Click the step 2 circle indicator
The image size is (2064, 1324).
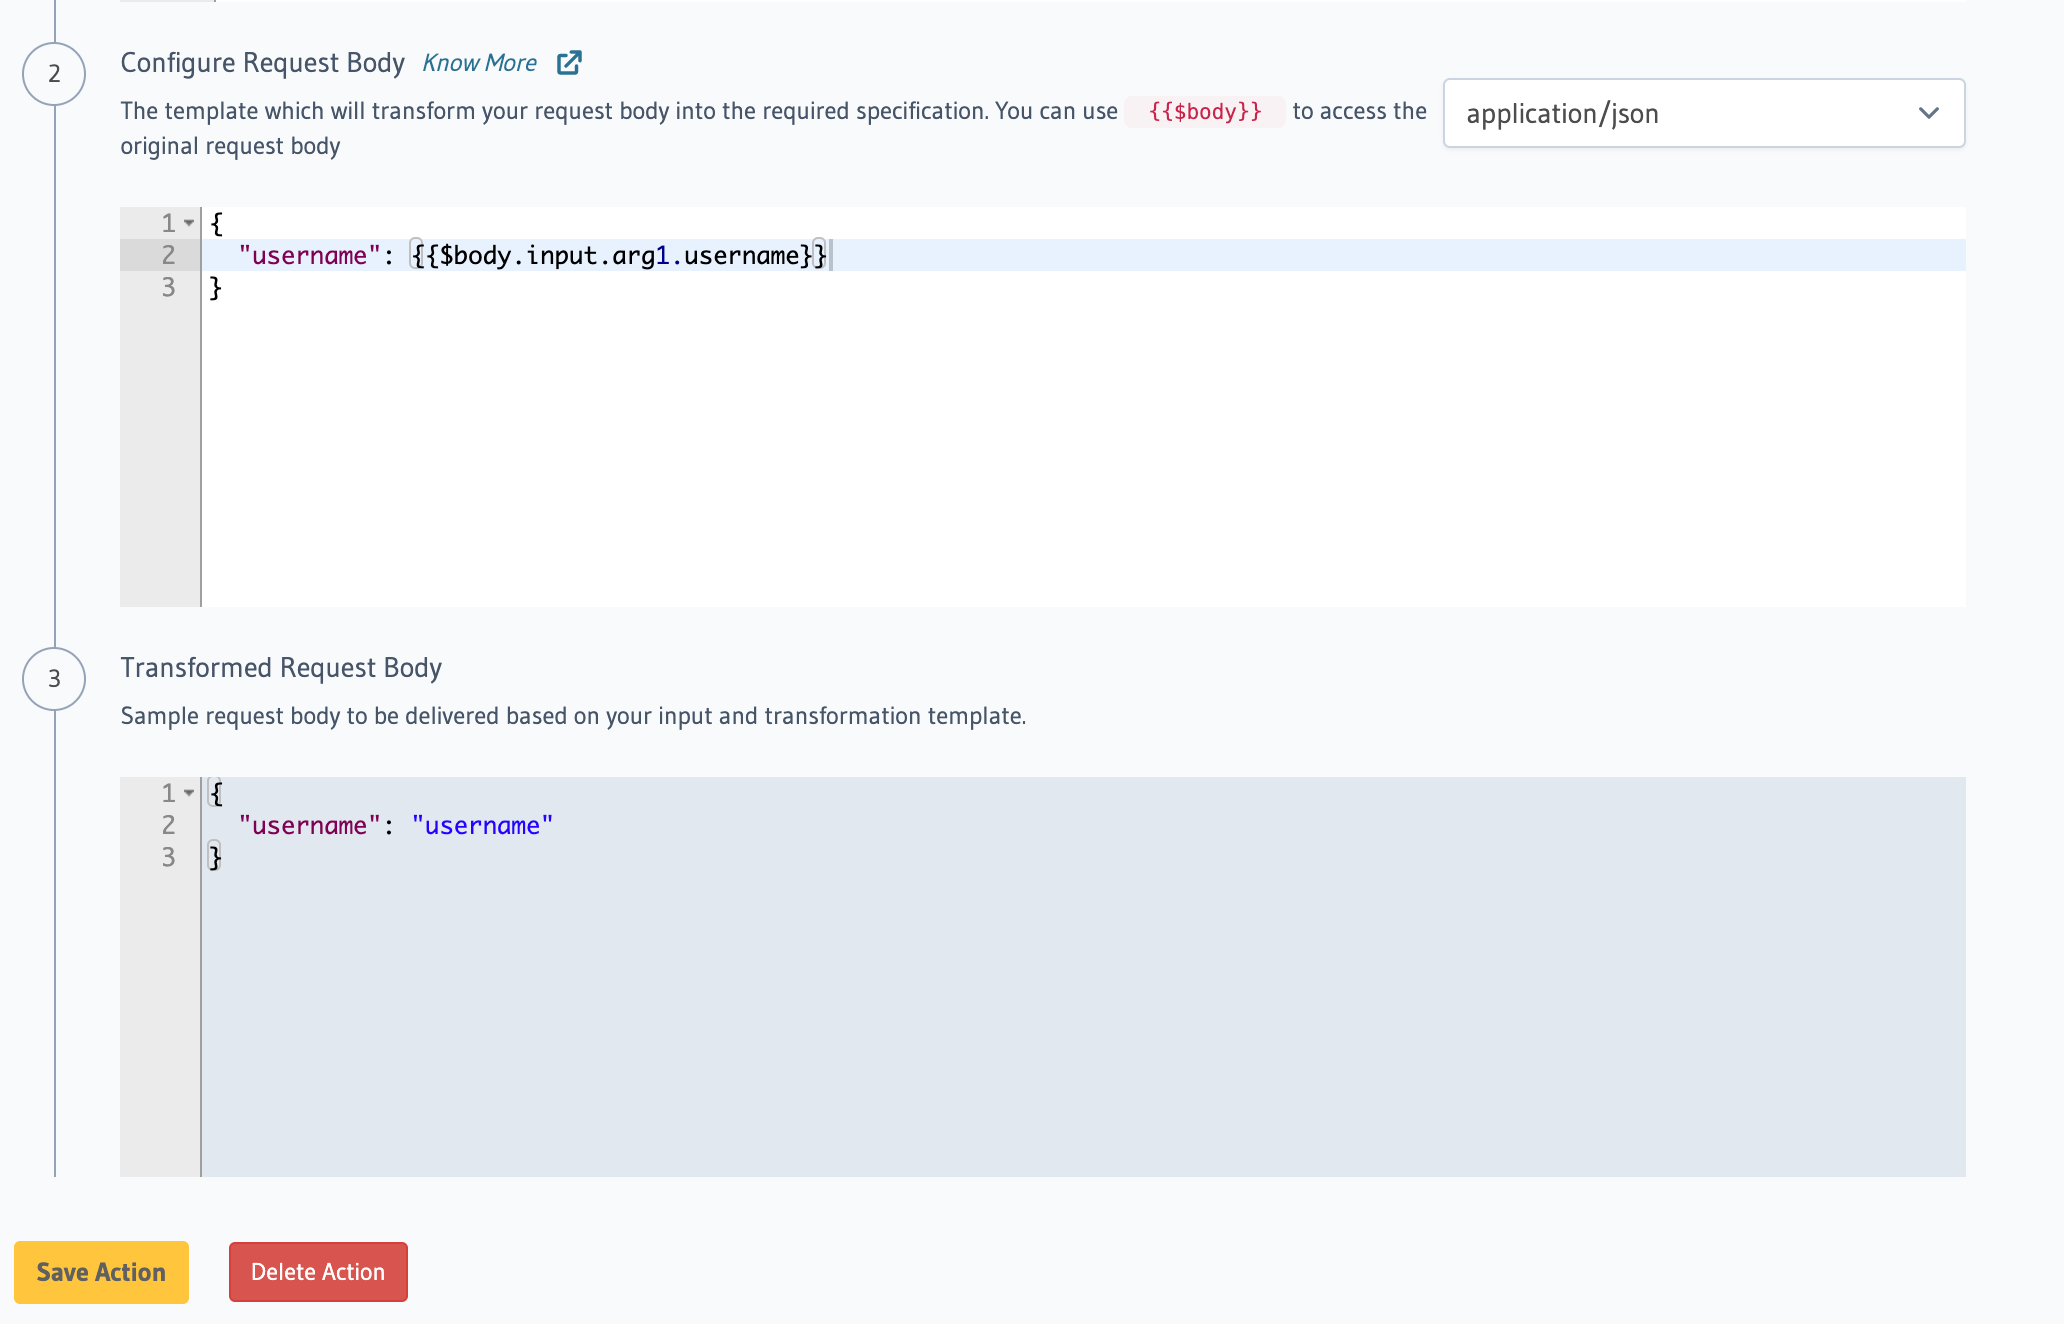(x=53, y=73)
